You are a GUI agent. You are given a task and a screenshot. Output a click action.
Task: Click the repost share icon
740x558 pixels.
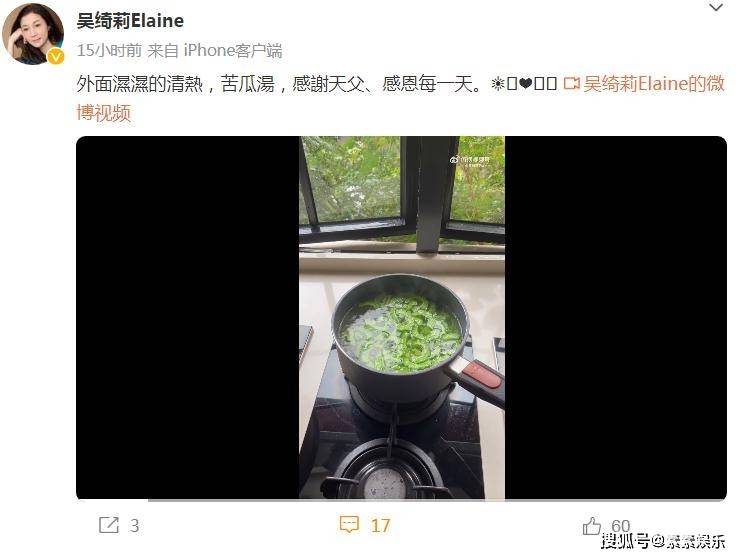109,525
